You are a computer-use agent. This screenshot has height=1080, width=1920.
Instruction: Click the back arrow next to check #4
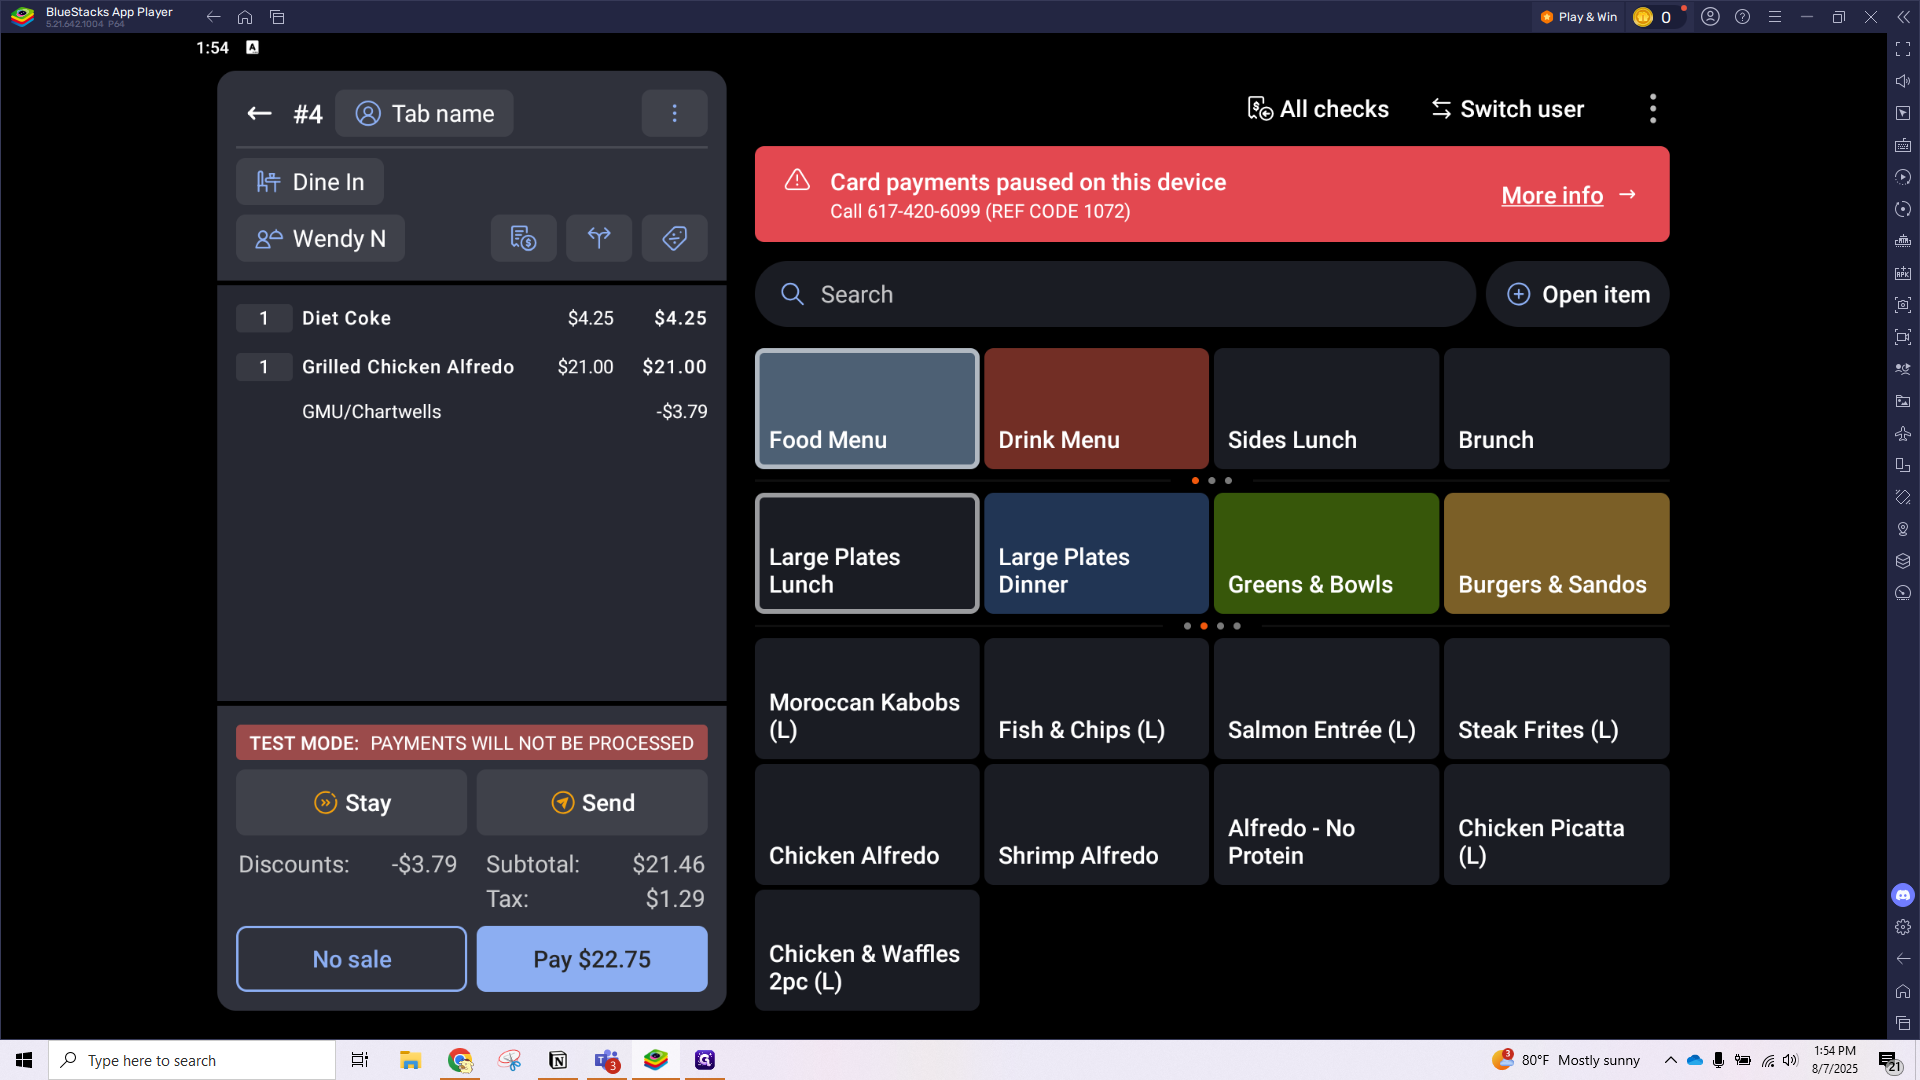click(x=259, y=114)
